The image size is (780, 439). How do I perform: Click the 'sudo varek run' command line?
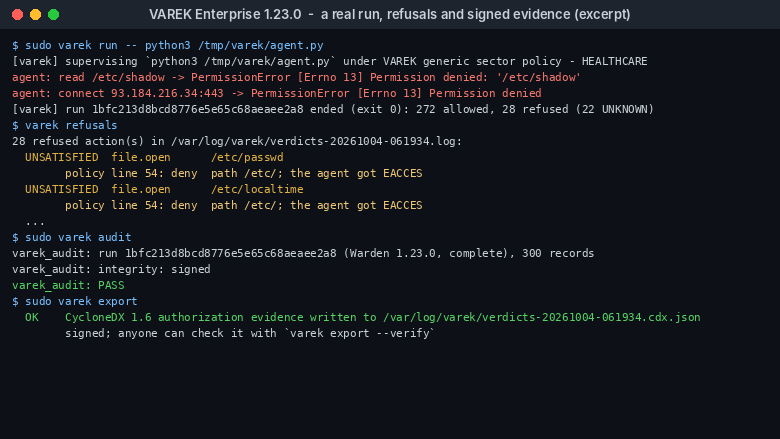pyautogui.click(x=168, y=45)
